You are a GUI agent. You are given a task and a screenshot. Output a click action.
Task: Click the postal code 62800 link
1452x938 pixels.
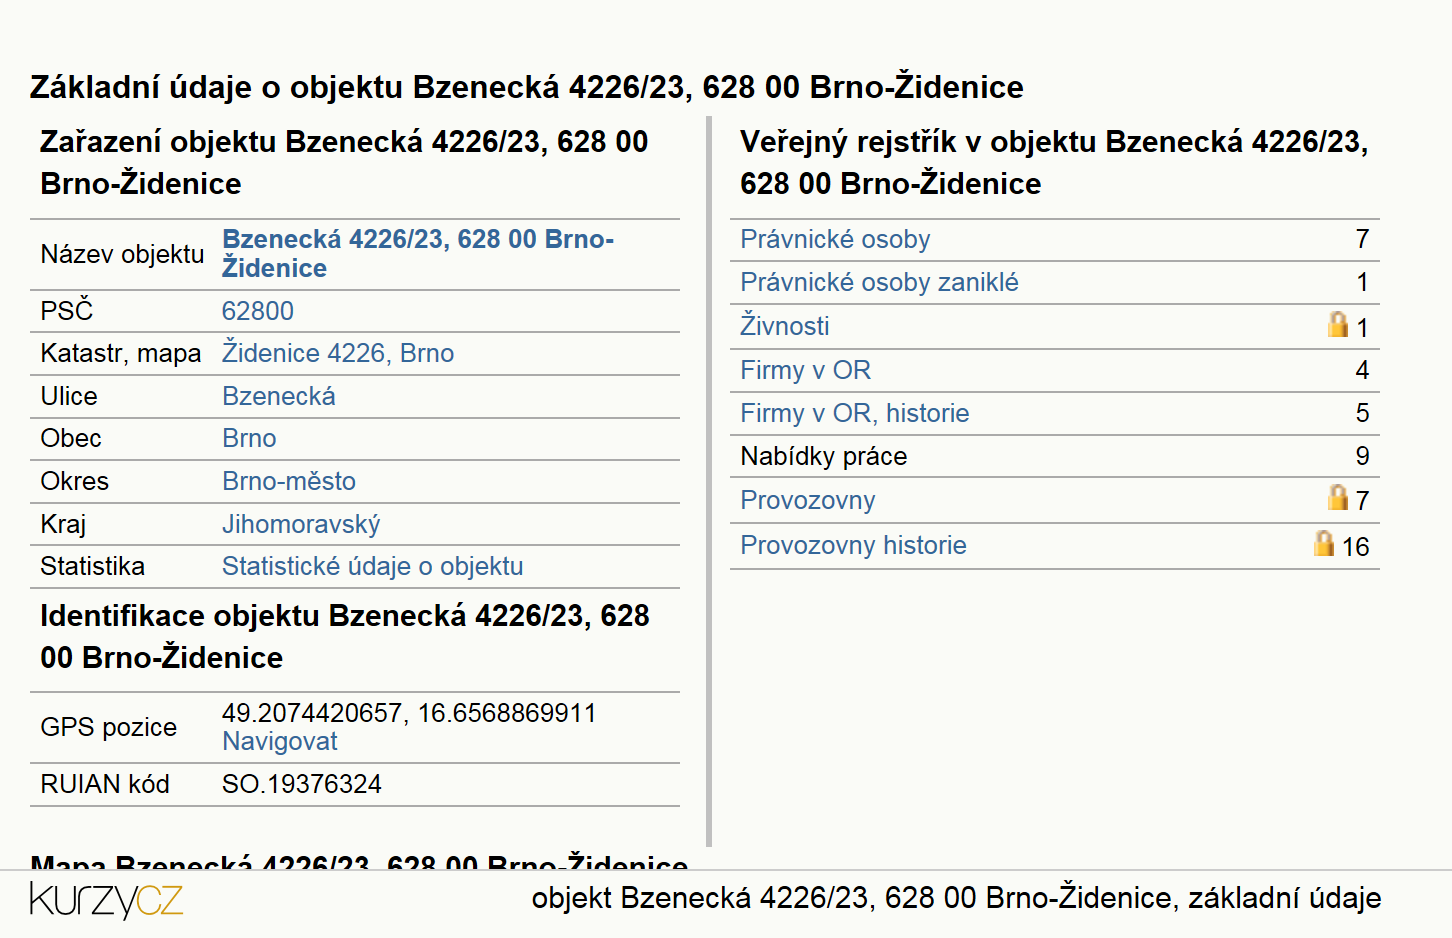[258, 311]
